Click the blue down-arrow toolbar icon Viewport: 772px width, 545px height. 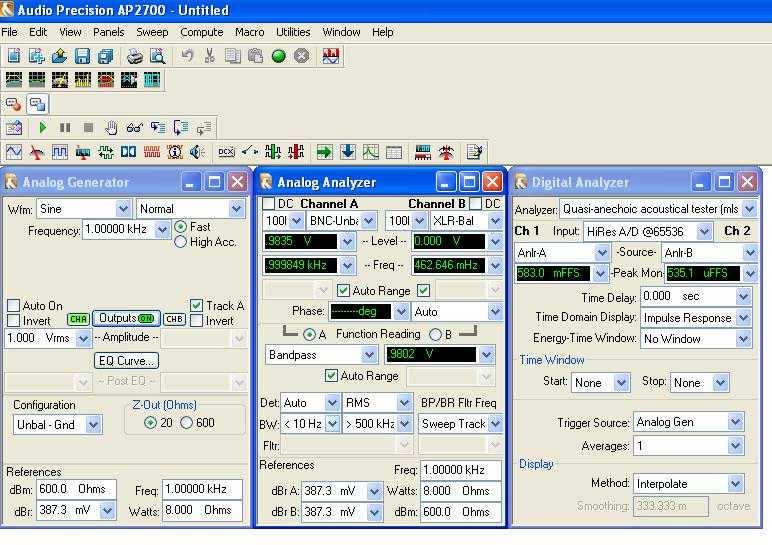(x=348, y=152)
